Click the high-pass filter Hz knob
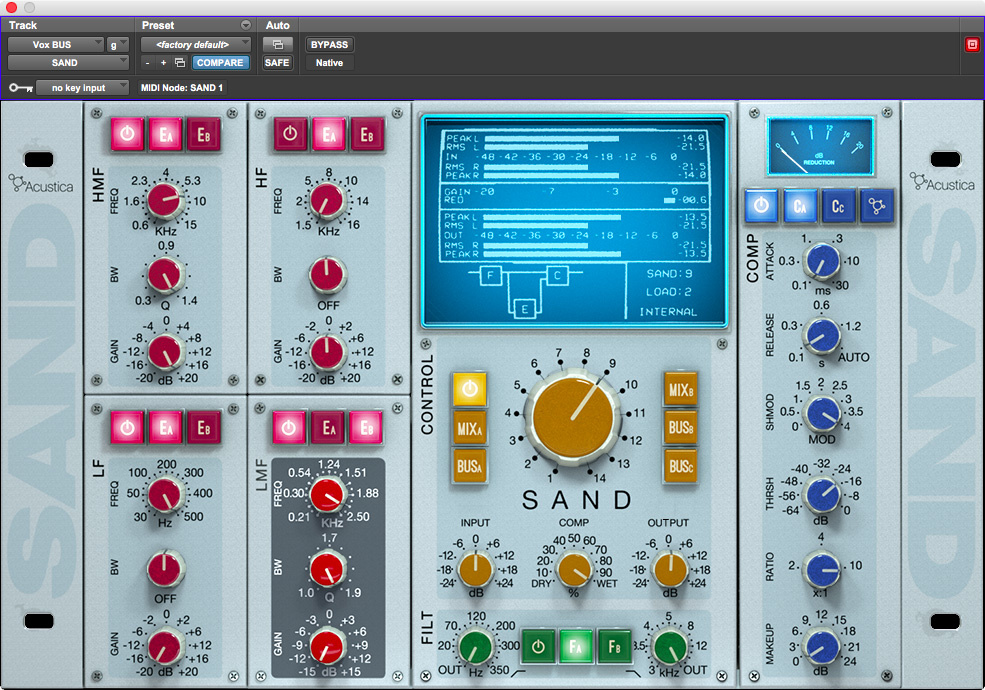Screen dimensions: 985x690 click(x=476, y=647)
